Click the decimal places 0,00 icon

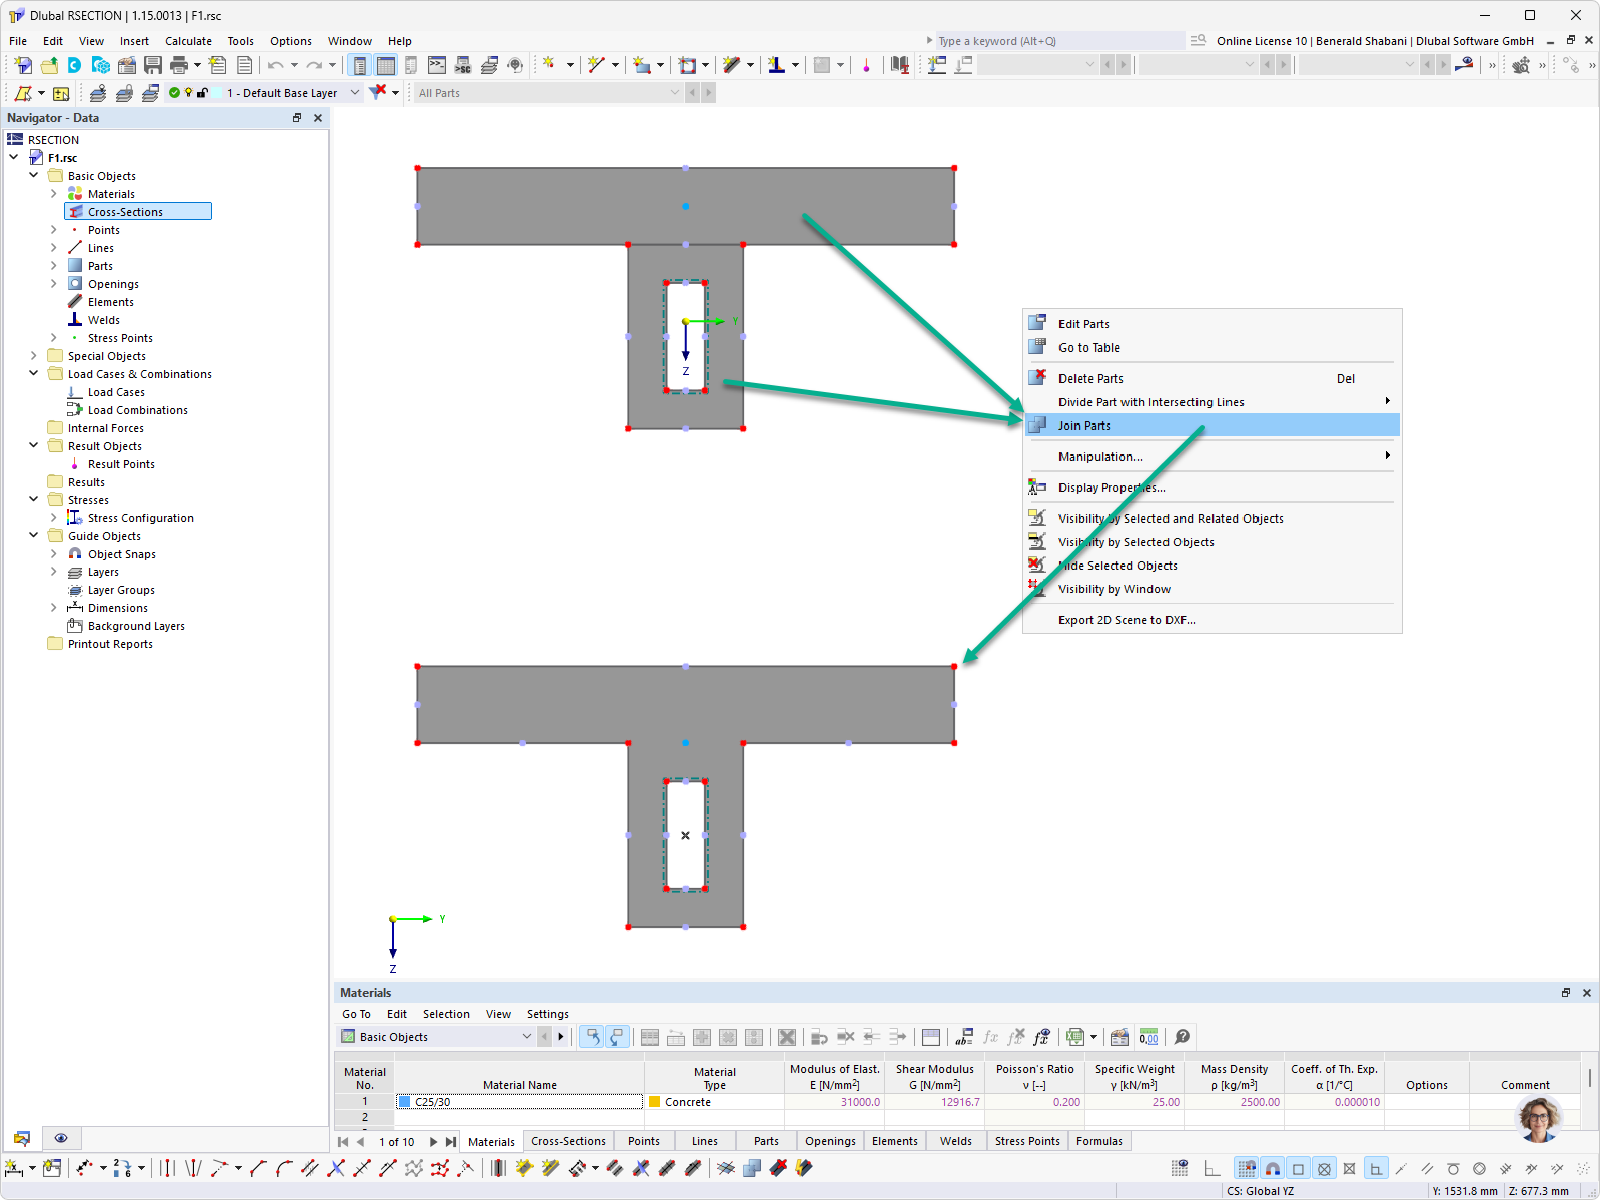tap(1149, 1037)
